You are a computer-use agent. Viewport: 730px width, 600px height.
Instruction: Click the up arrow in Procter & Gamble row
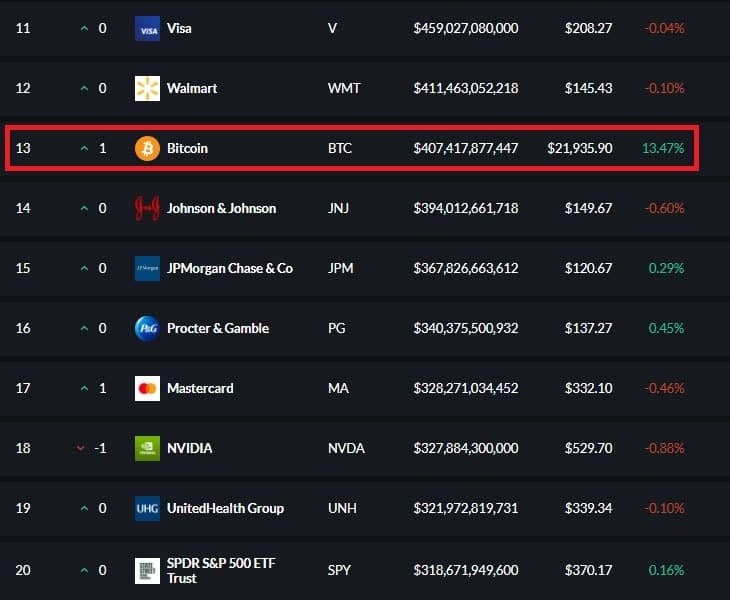[84, 329]
